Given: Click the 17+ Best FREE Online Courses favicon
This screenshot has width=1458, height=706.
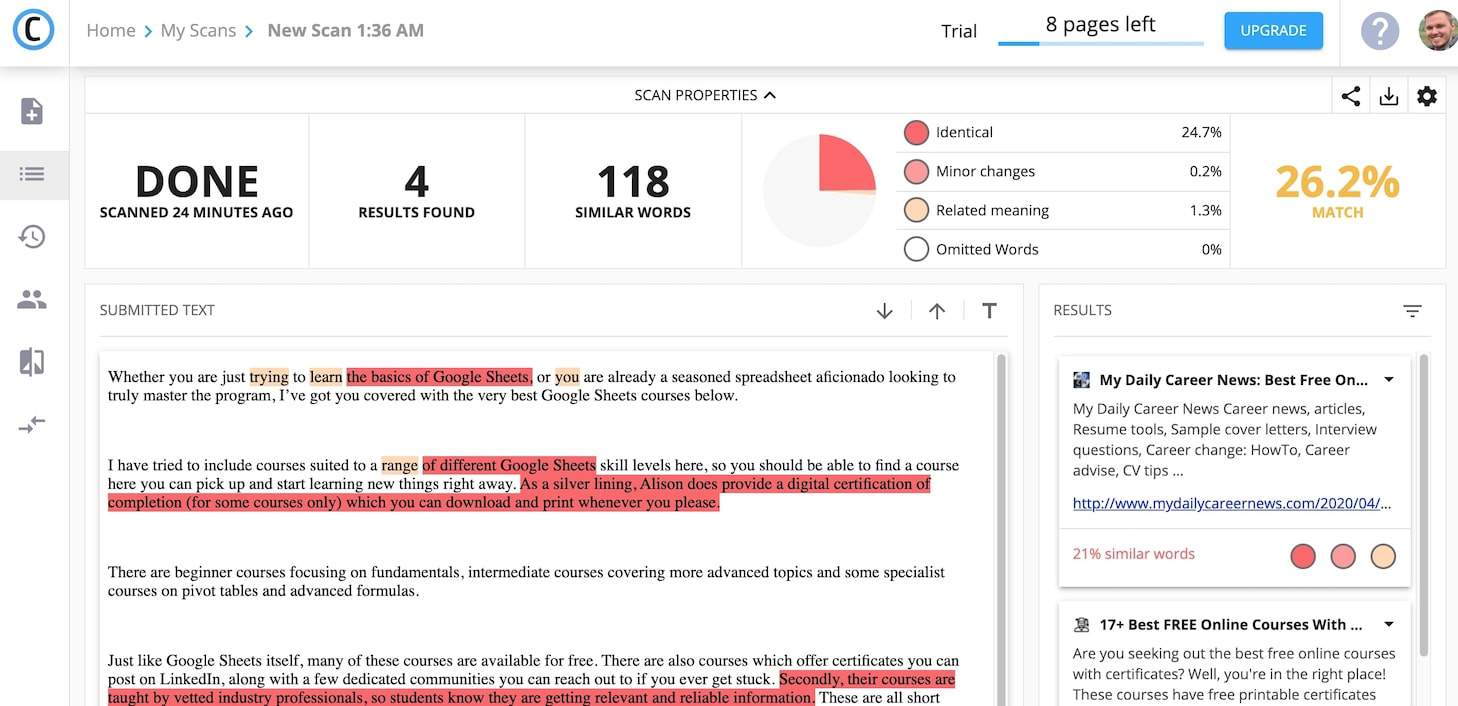Looking at the screenshot, I should click(1081, 625).
